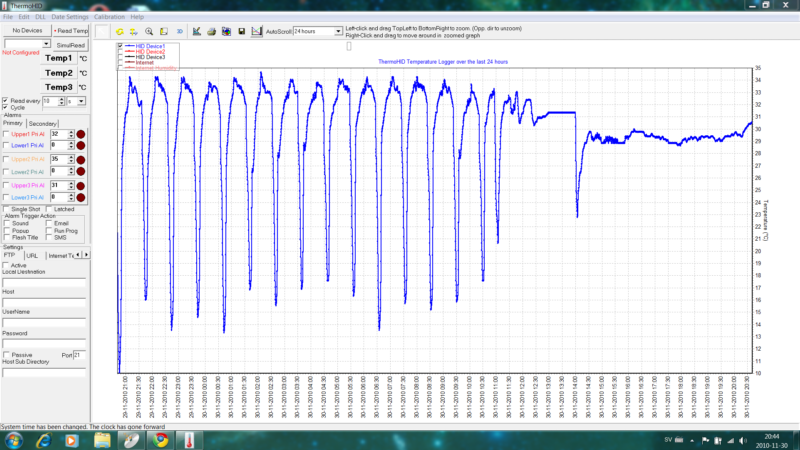This screenshot has width=800, height=450.
Task: Click the floppy disk save icon
Action: click(241, 31)
